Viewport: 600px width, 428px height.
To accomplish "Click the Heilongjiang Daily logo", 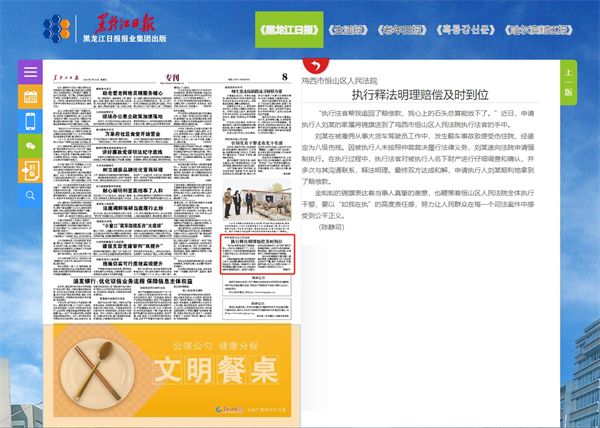I will (110, 24).
